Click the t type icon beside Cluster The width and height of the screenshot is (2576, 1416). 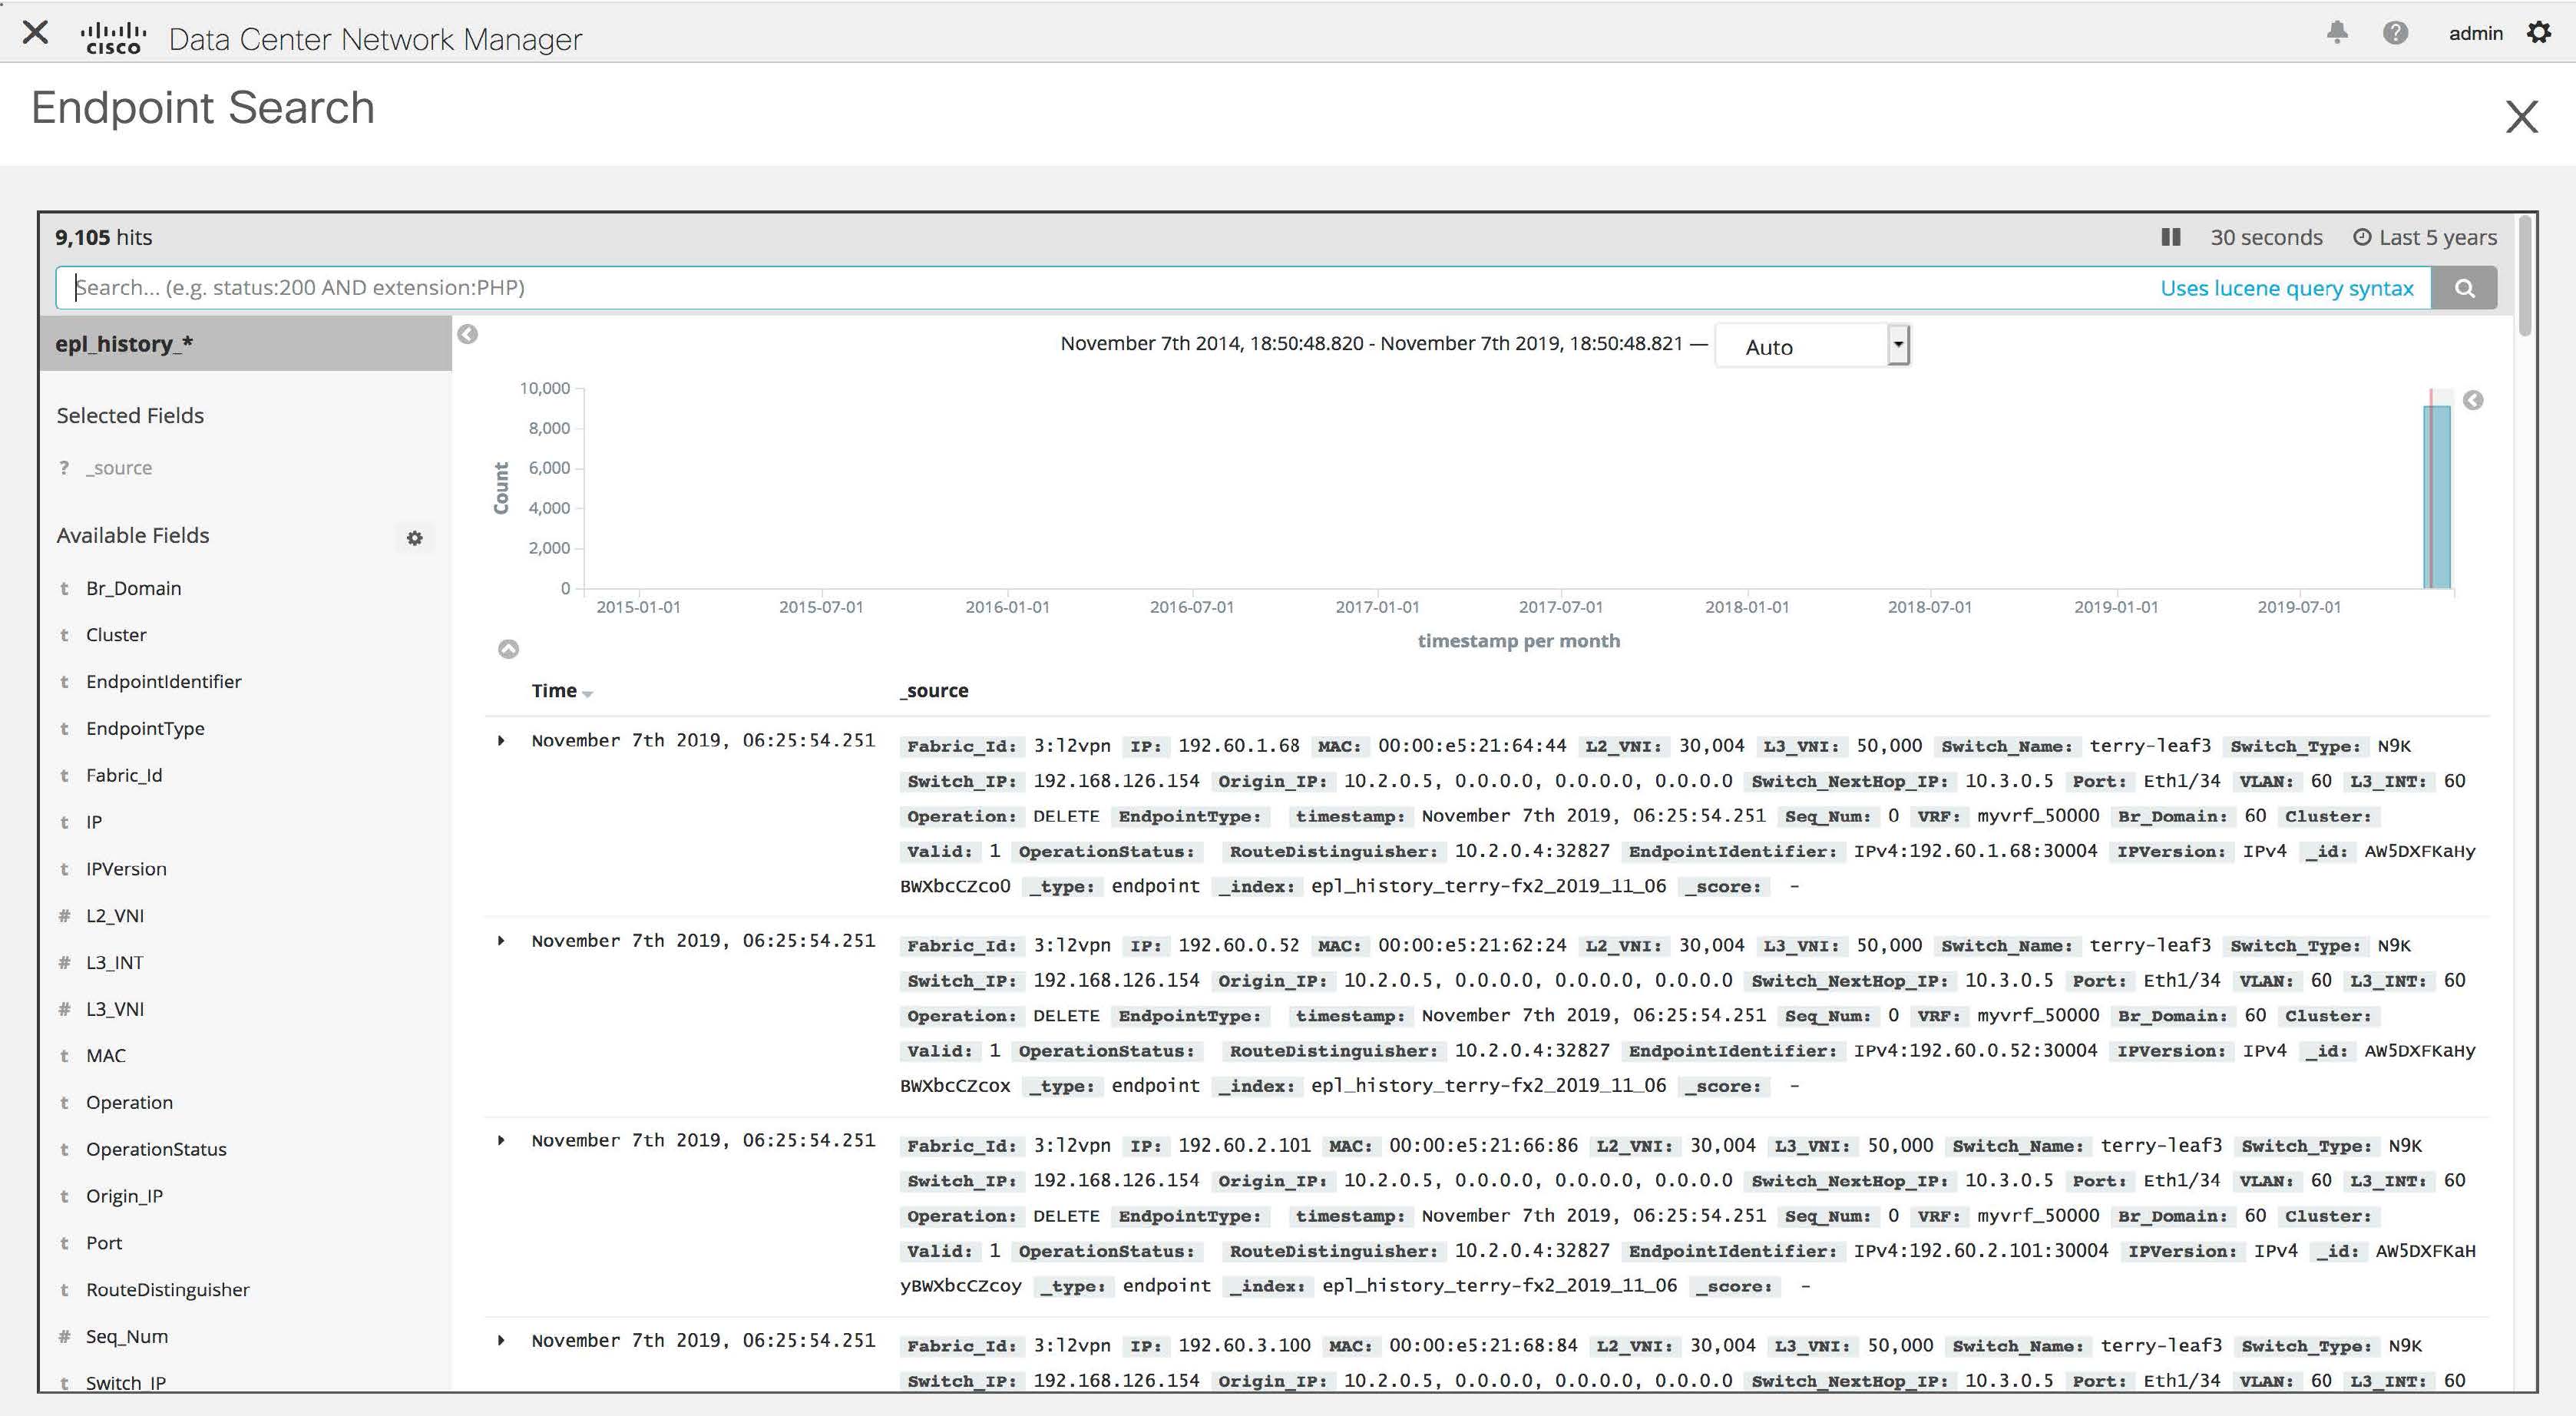[x=64, y=635]
